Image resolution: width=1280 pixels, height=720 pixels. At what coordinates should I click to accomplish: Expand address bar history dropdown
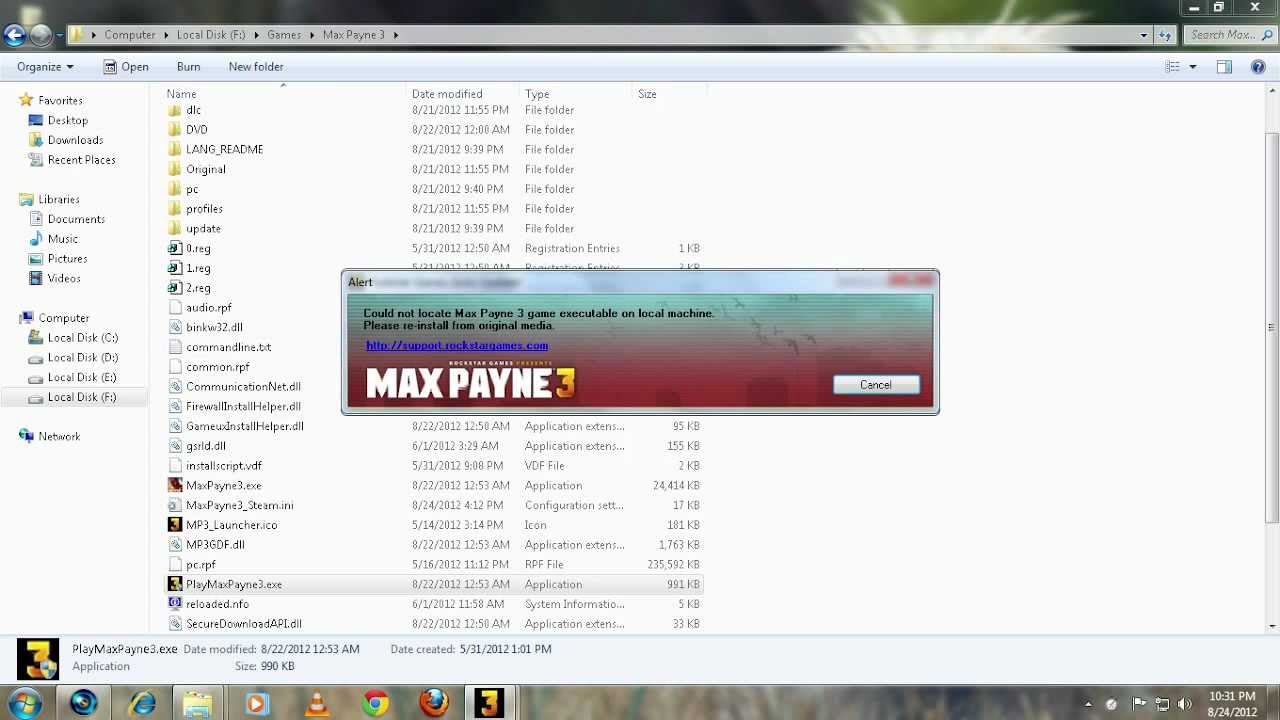point(1144,35)
